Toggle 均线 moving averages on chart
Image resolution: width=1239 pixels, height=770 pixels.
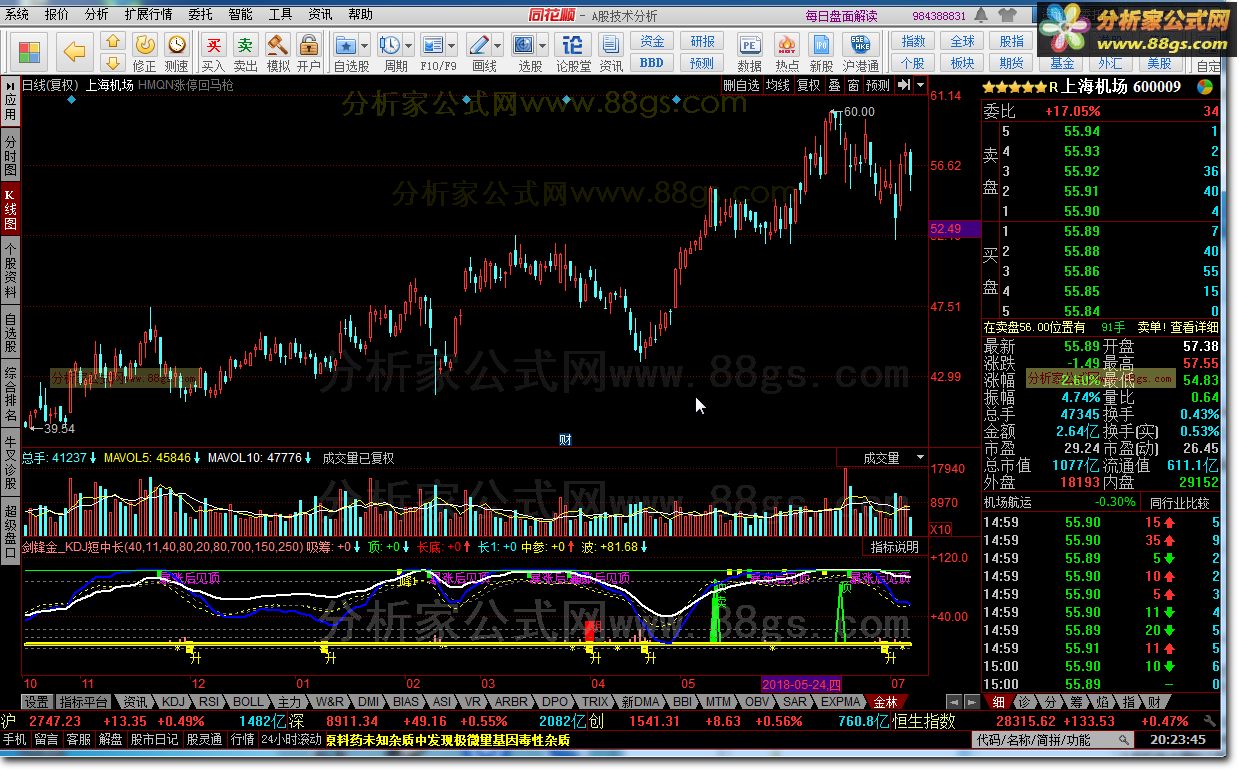(776, 86)
